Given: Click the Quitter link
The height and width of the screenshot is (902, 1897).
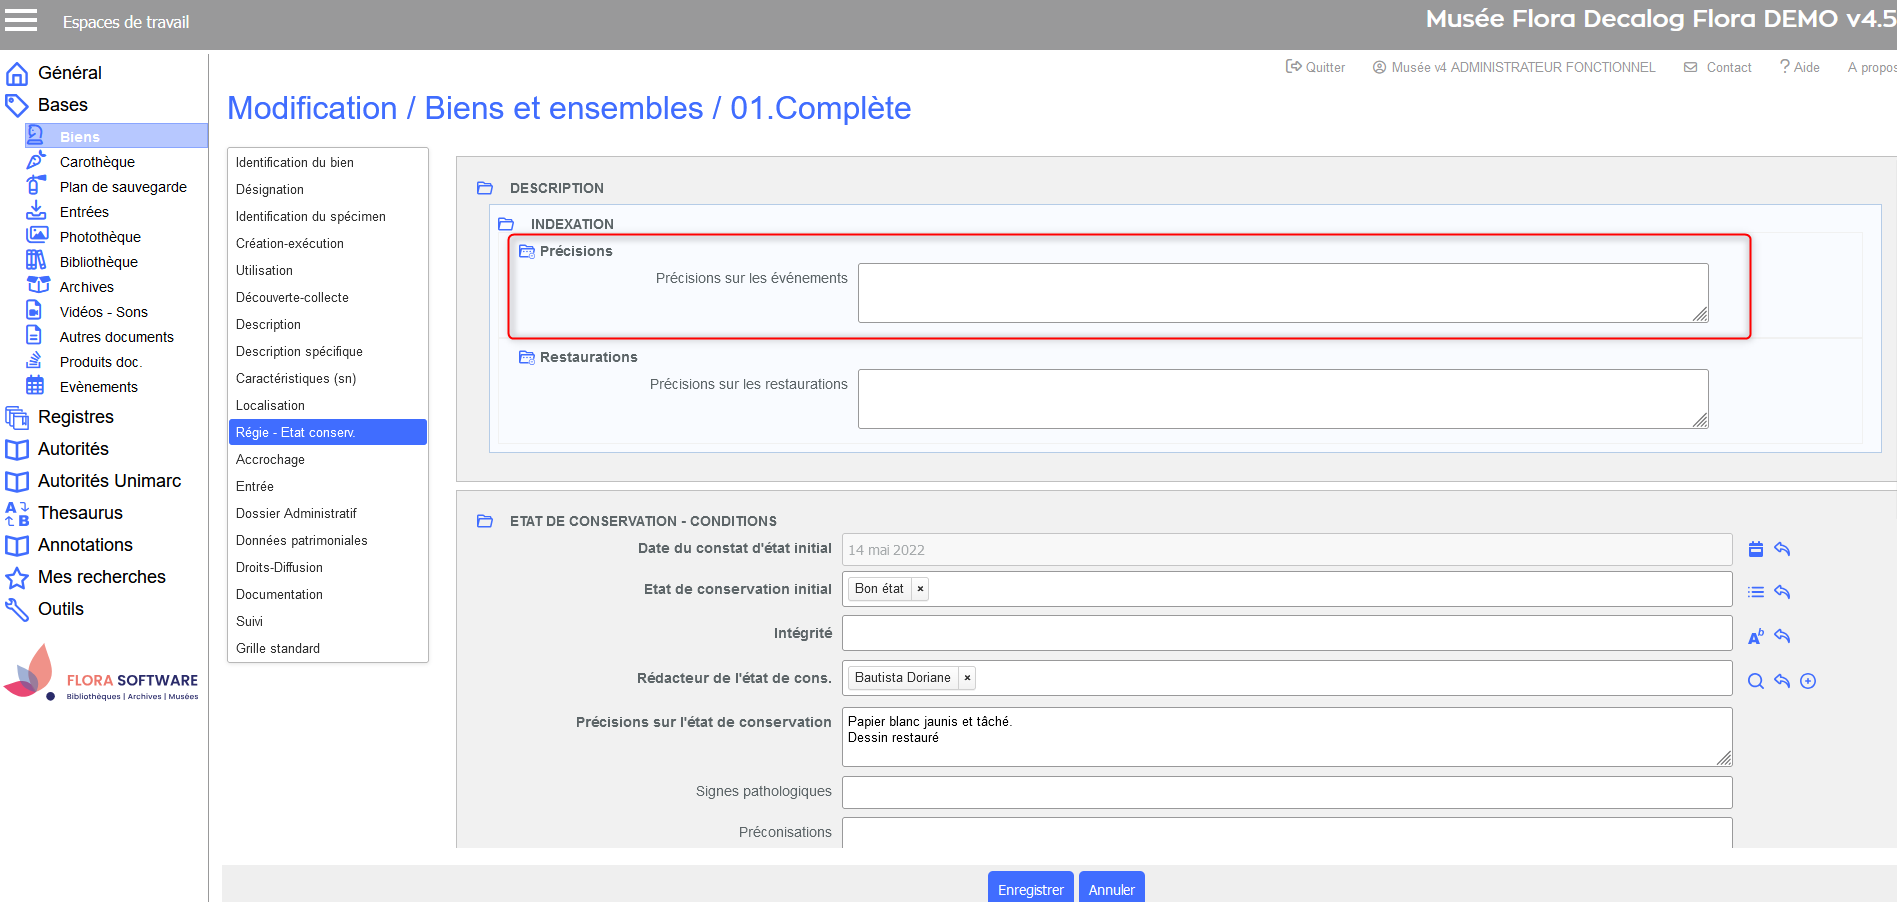Looking at the screenshot, I should [x=1315, y=67].
